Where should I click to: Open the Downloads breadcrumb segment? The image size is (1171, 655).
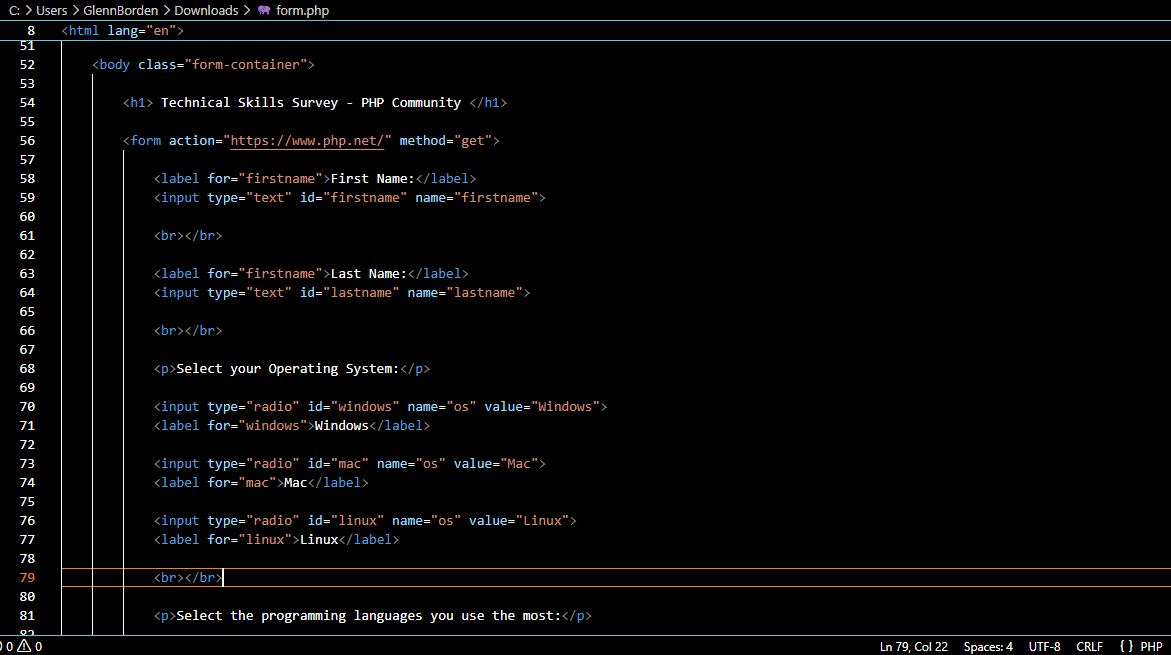click(206, 10)
